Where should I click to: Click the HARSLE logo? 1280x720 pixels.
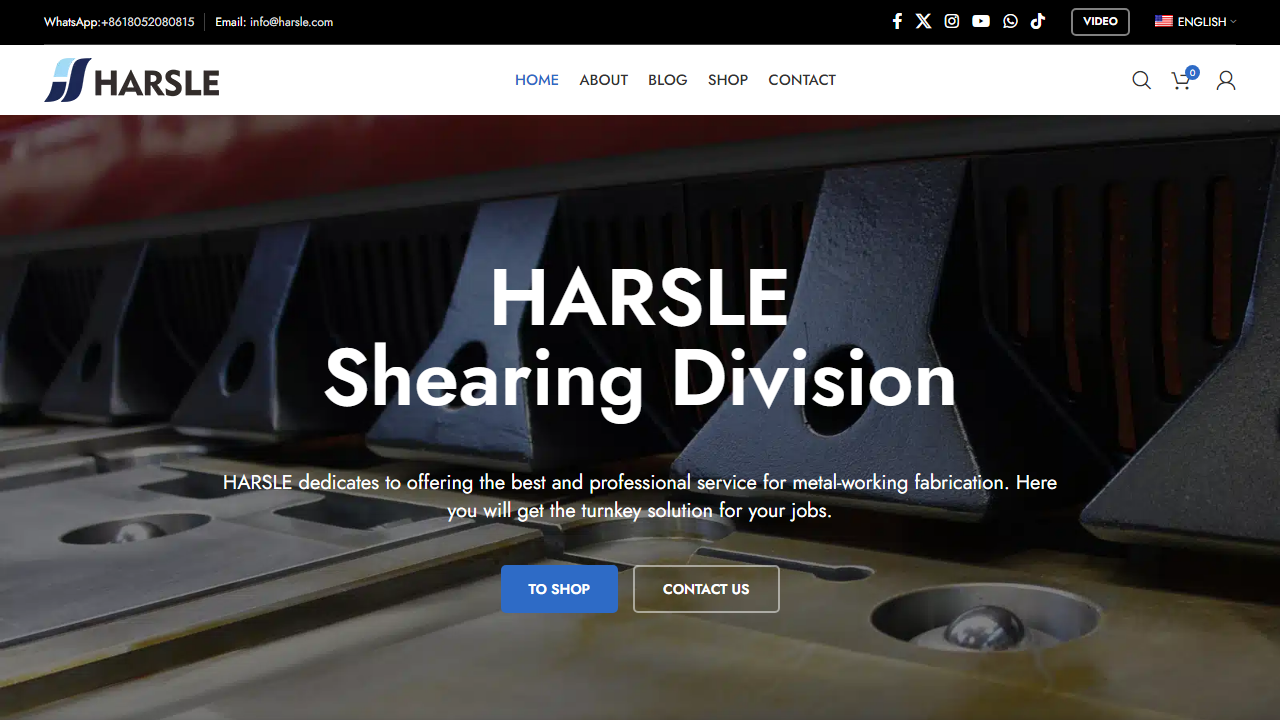point(132,80)
